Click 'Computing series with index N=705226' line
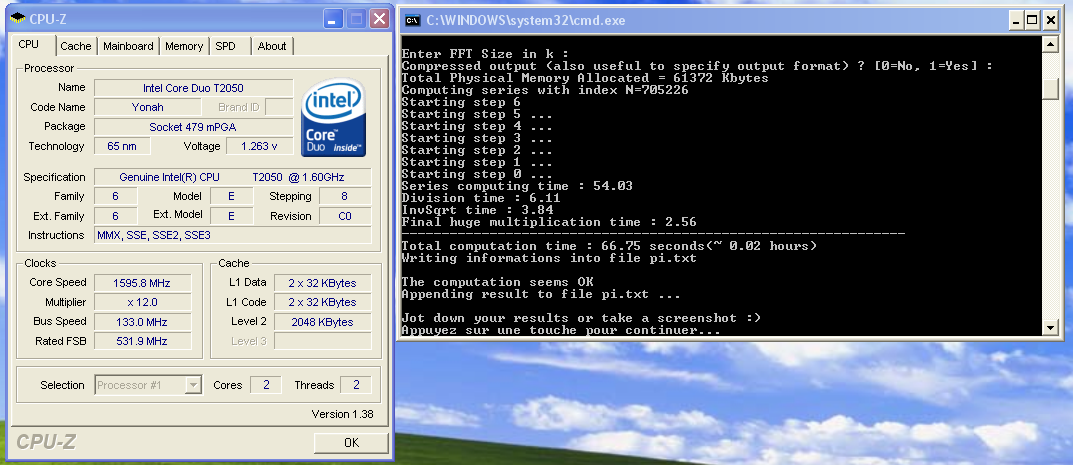 (545, 90)
